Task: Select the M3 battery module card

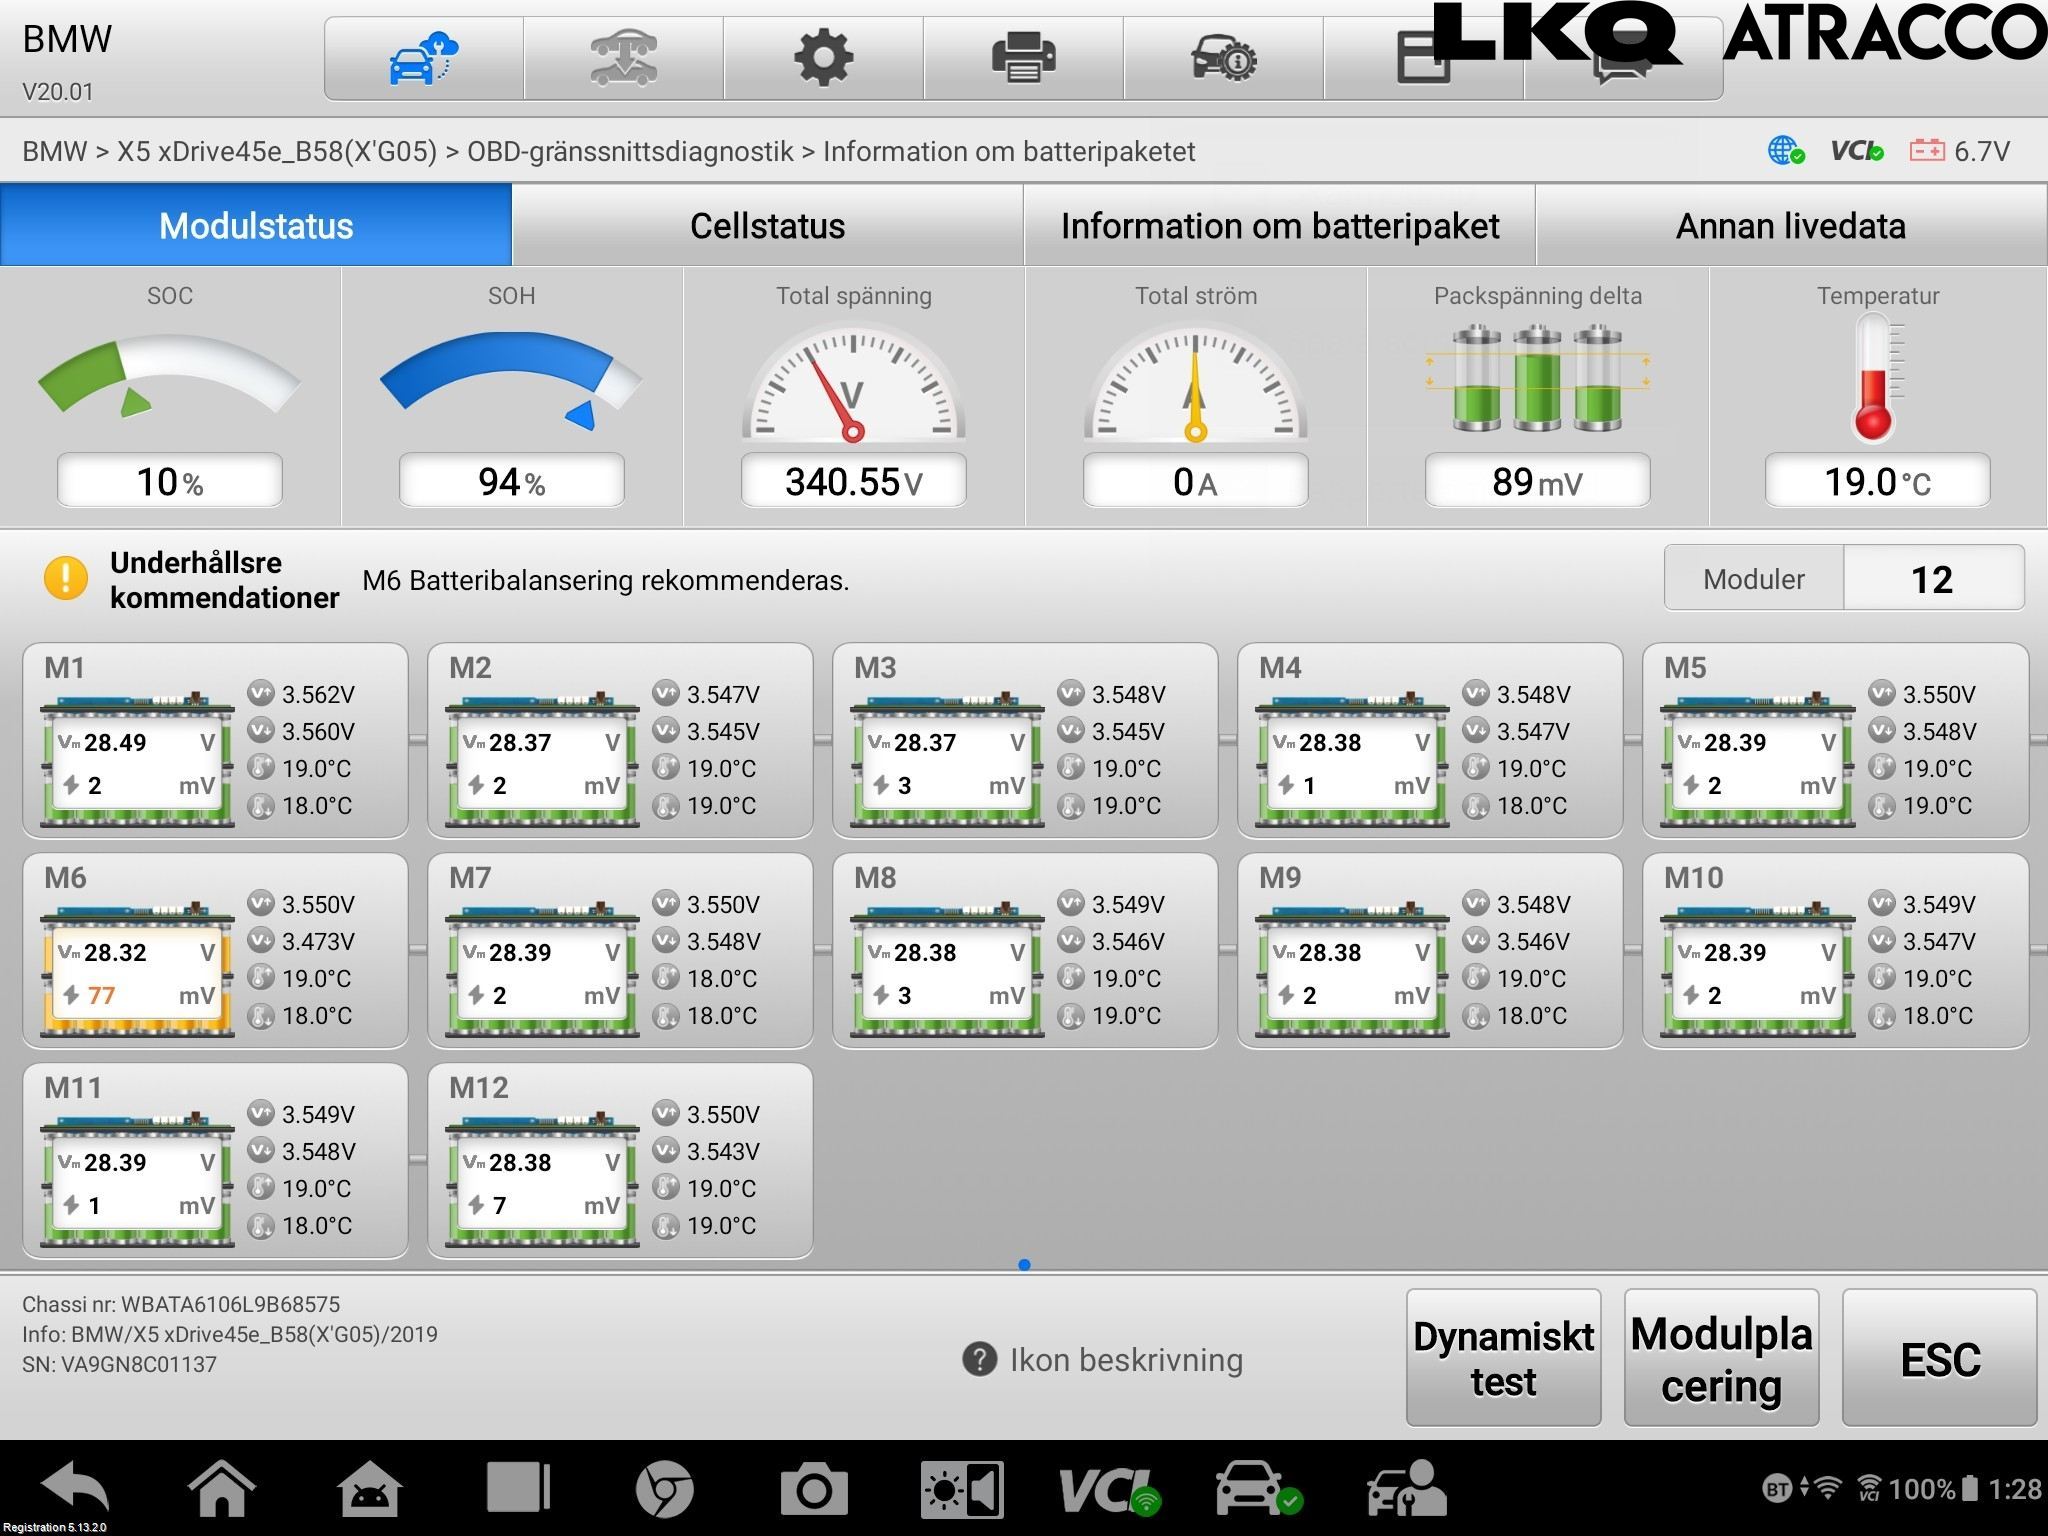Action: click(1025, 740)
